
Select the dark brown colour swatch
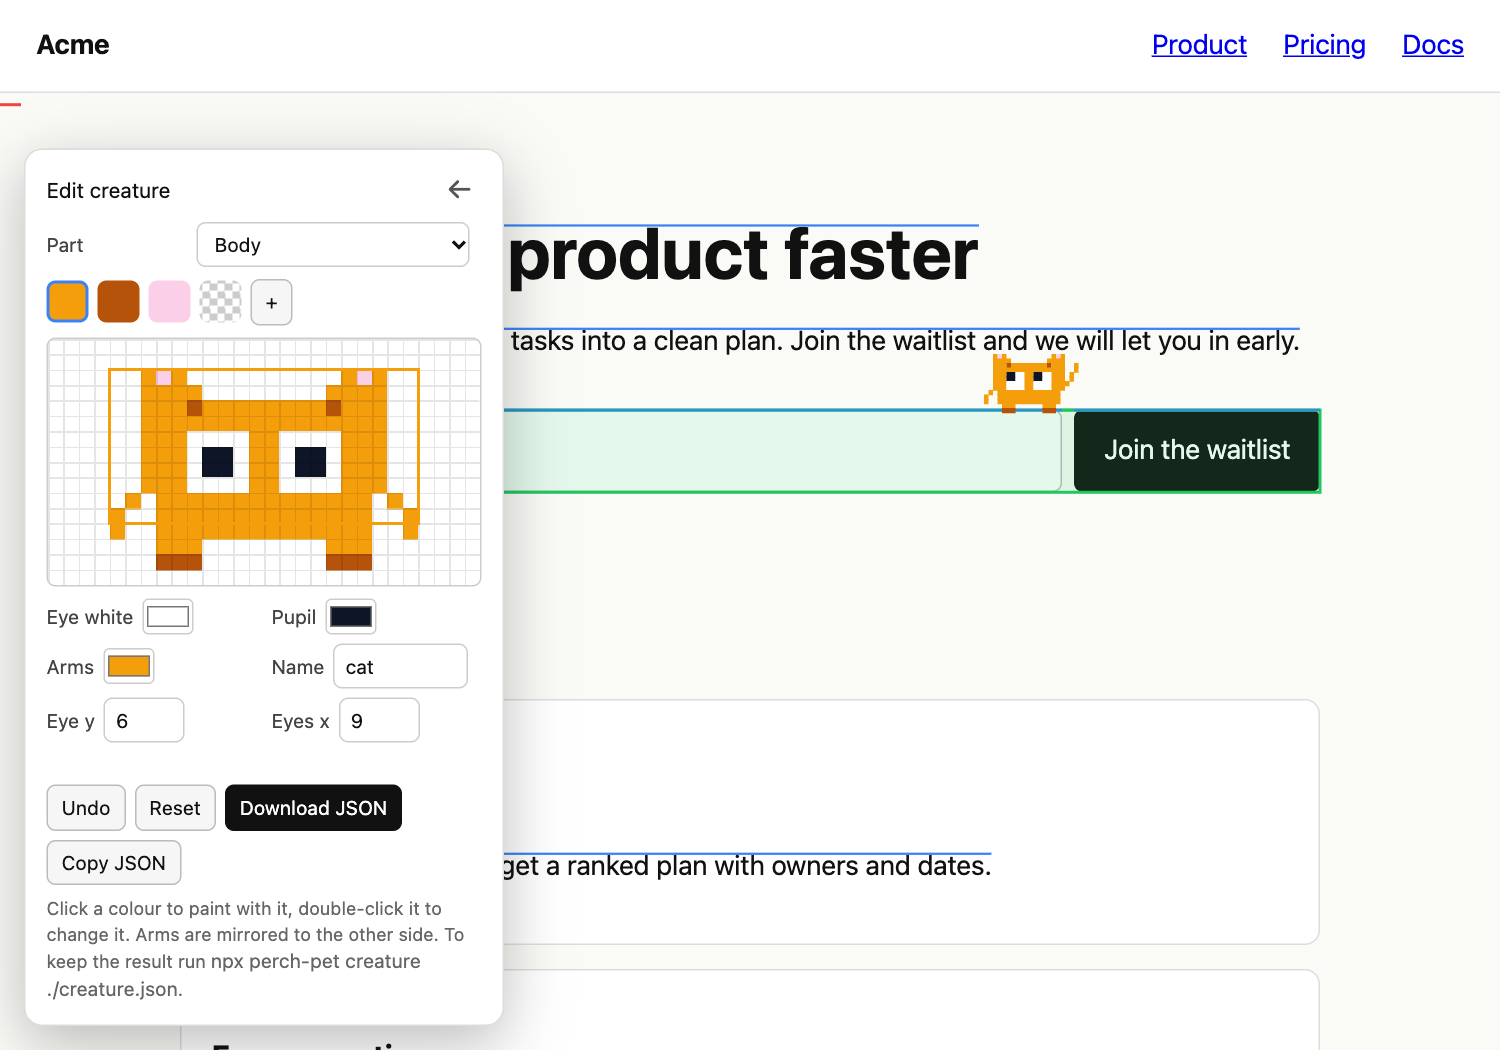click(x=118, y=302)
